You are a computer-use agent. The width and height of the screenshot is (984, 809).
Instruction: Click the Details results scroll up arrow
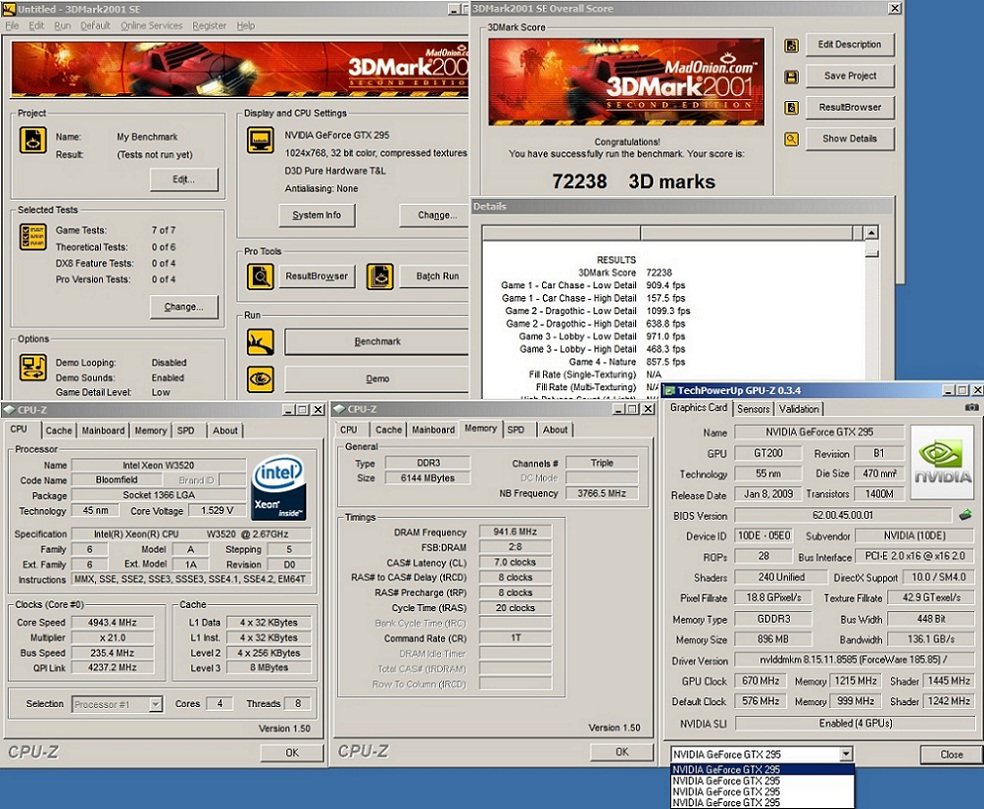[x=871, y=233]
